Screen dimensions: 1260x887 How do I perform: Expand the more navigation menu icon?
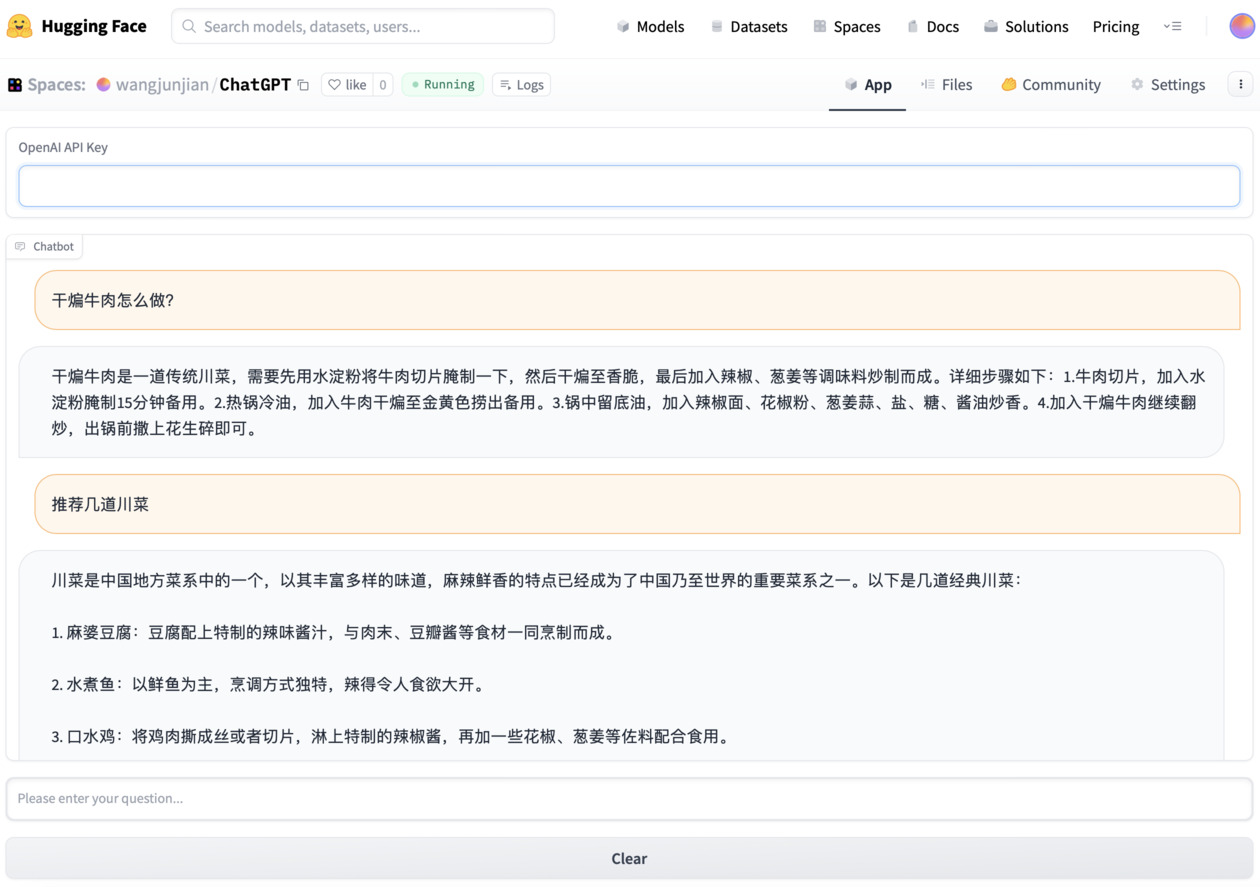point(1172,27)
